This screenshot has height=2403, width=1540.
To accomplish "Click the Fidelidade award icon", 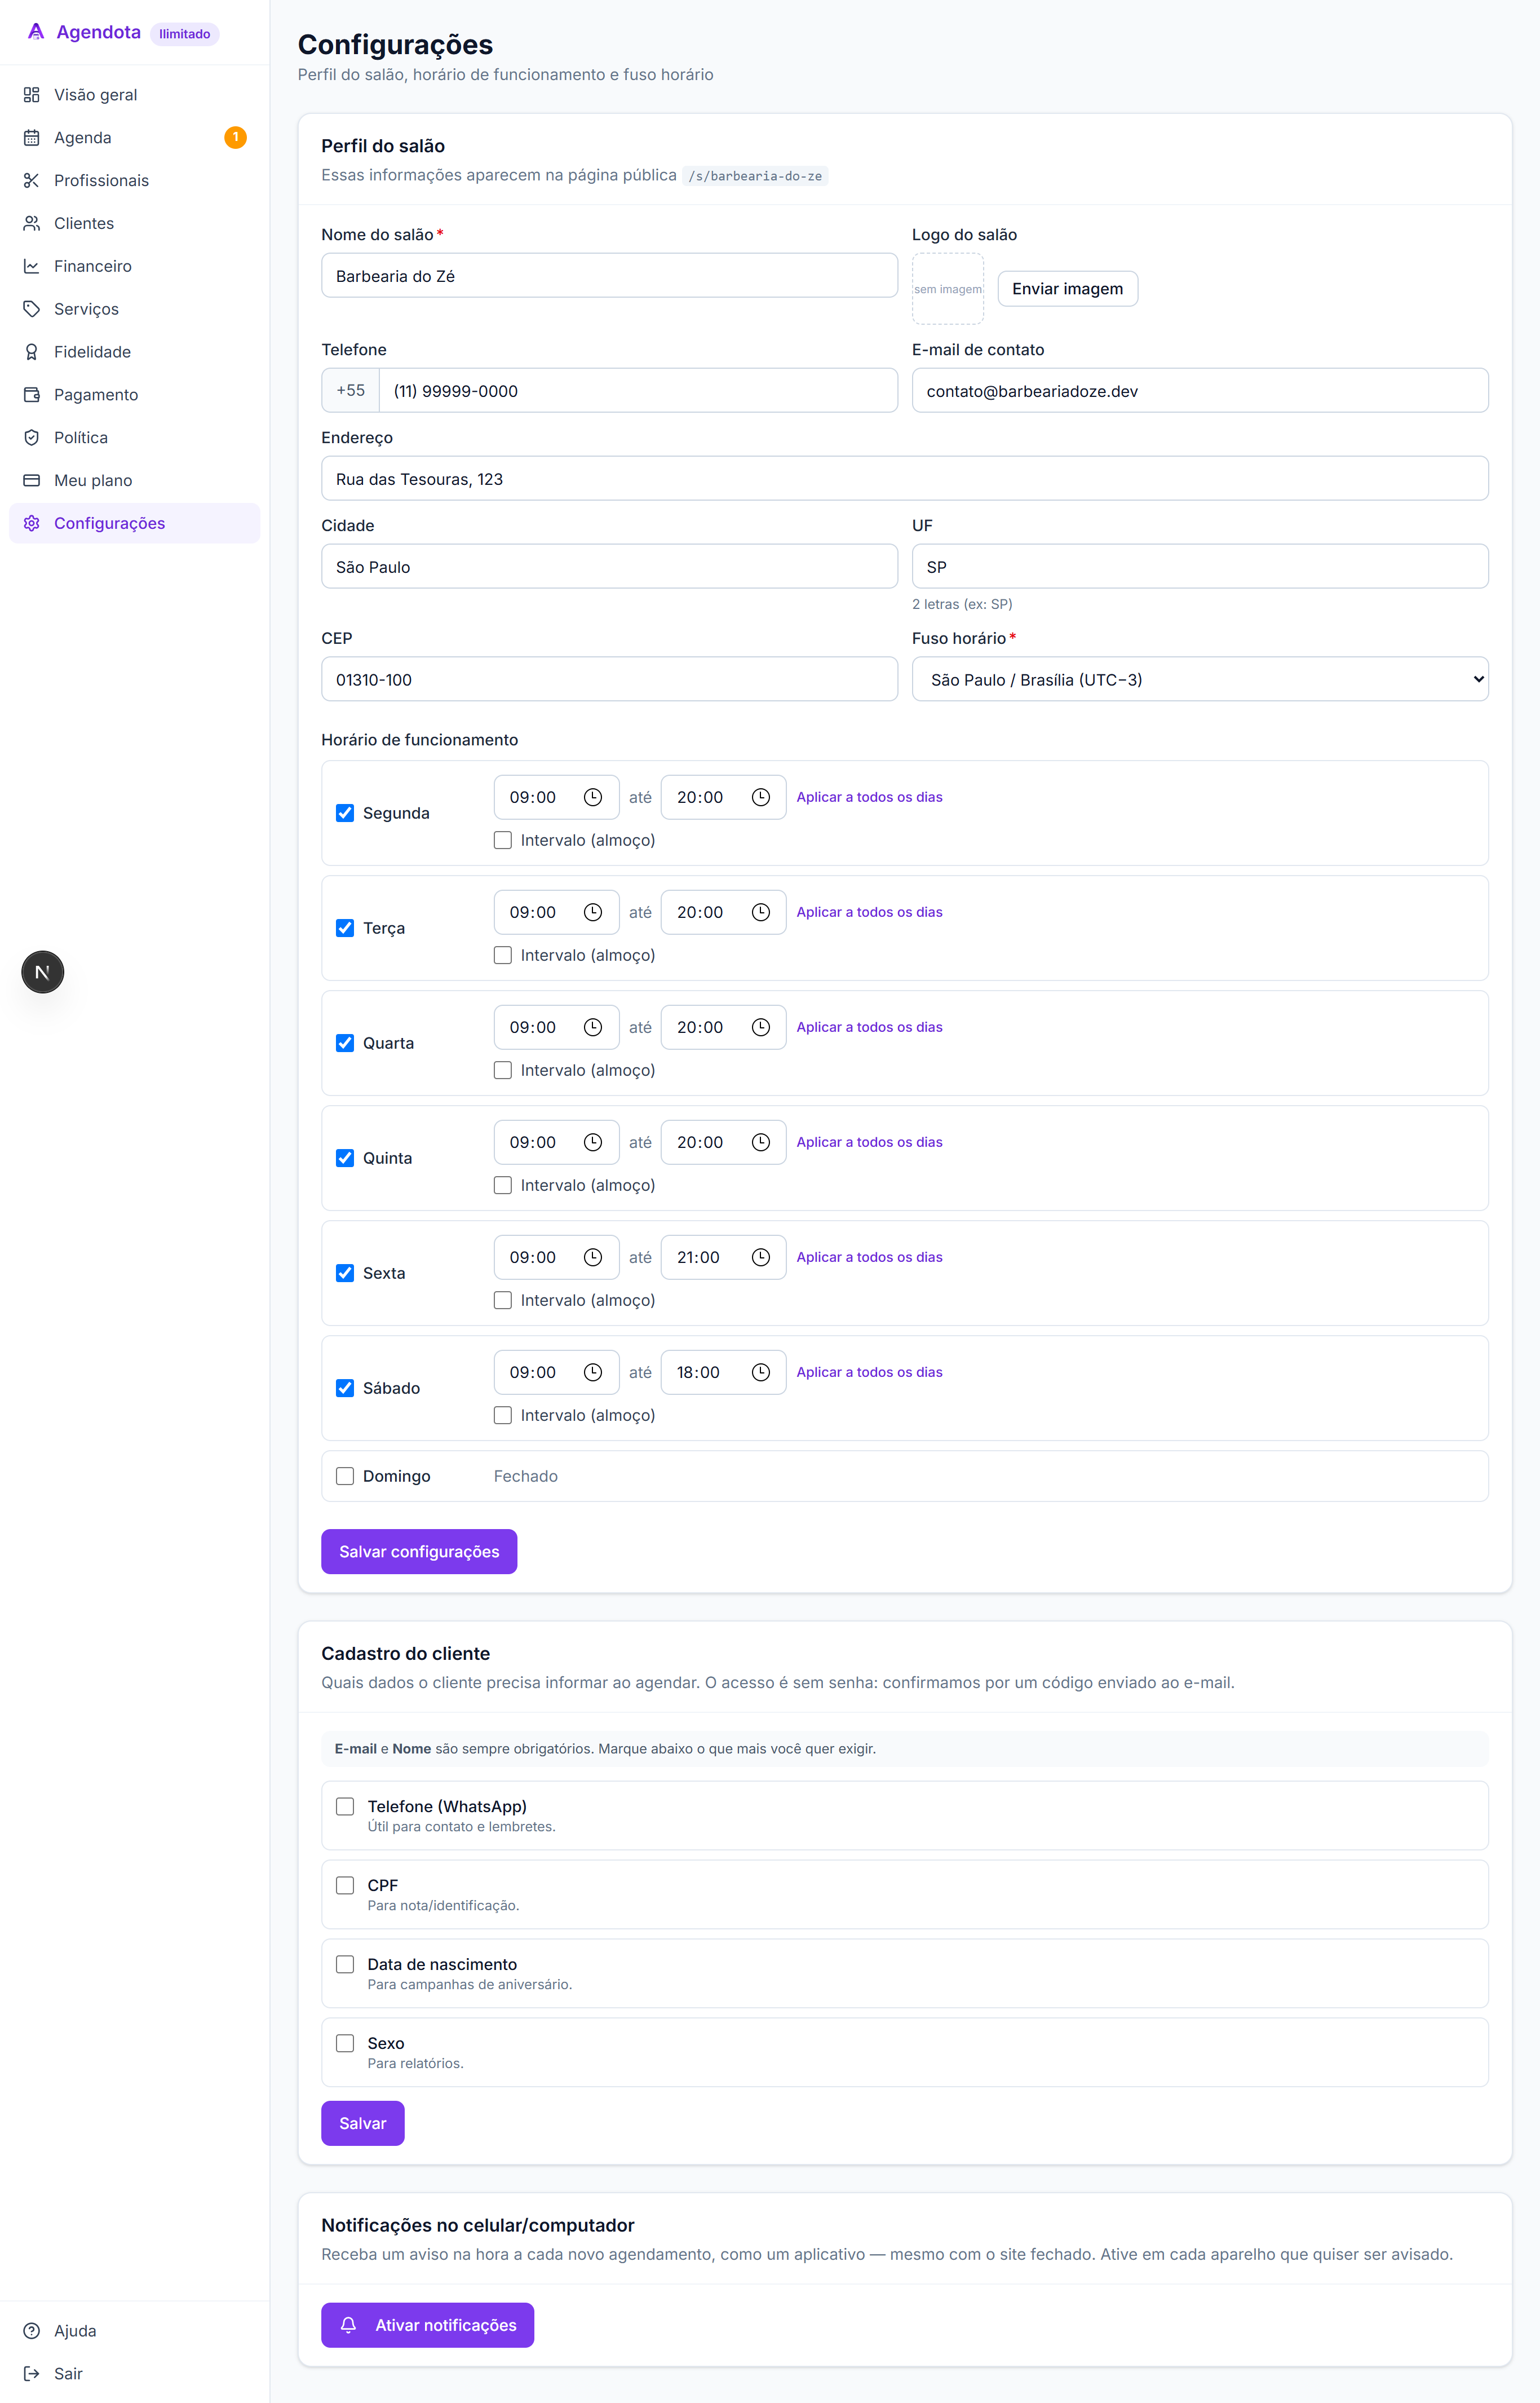I will (x=32, y=352).
